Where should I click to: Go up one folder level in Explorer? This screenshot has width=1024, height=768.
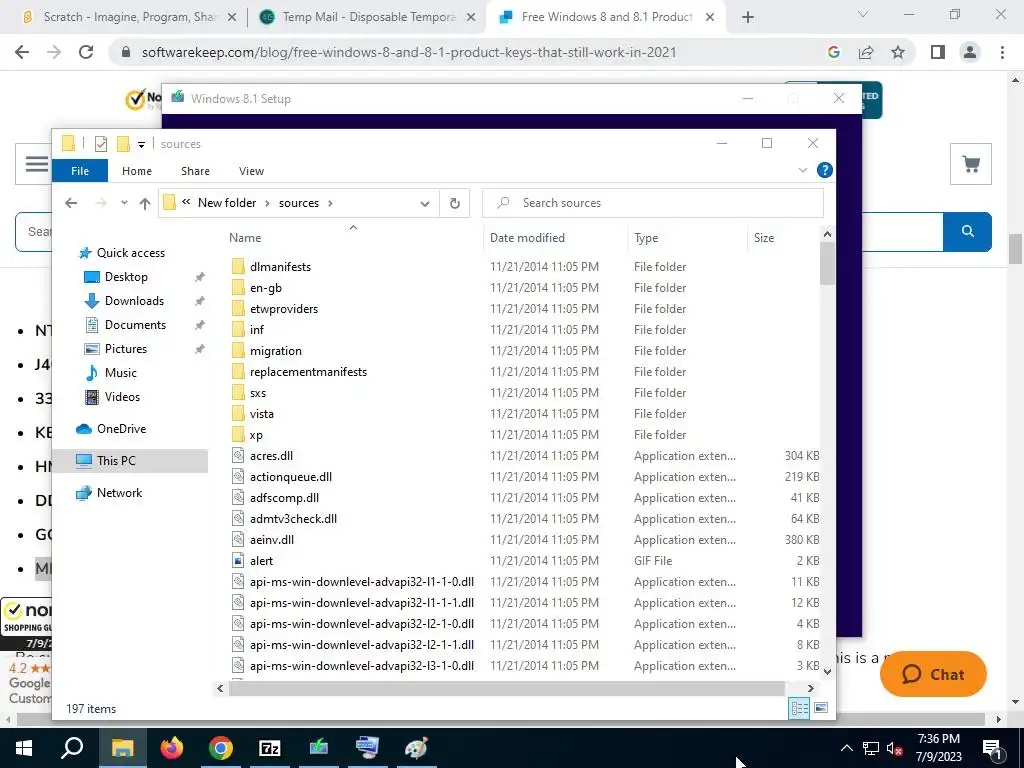(x=145, y=203)
